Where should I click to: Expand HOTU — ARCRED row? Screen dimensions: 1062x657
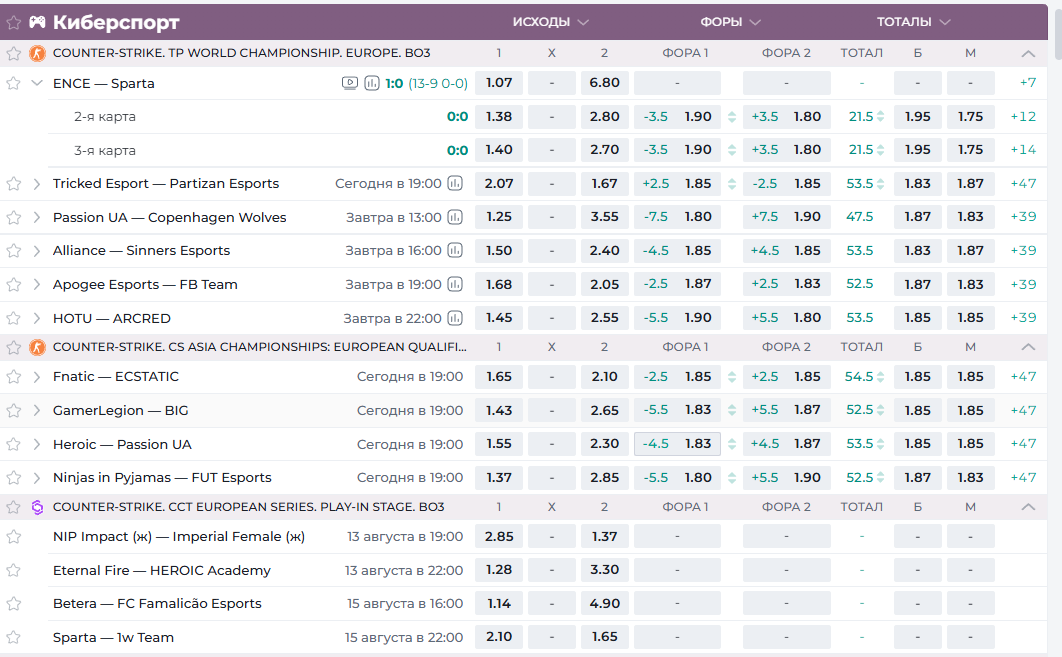tap(37, 318)
